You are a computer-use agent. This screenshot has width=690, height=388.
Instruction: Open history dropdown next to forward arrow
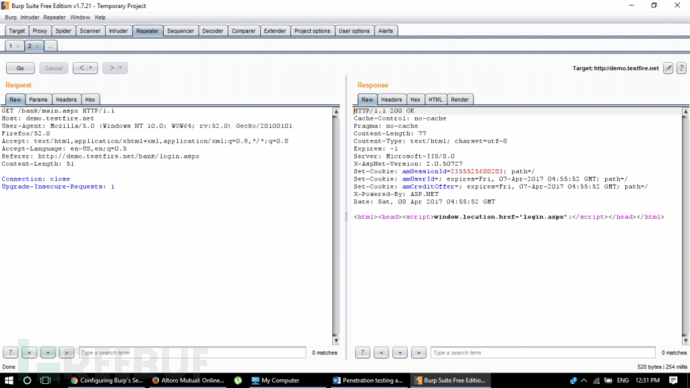point(121,68)
